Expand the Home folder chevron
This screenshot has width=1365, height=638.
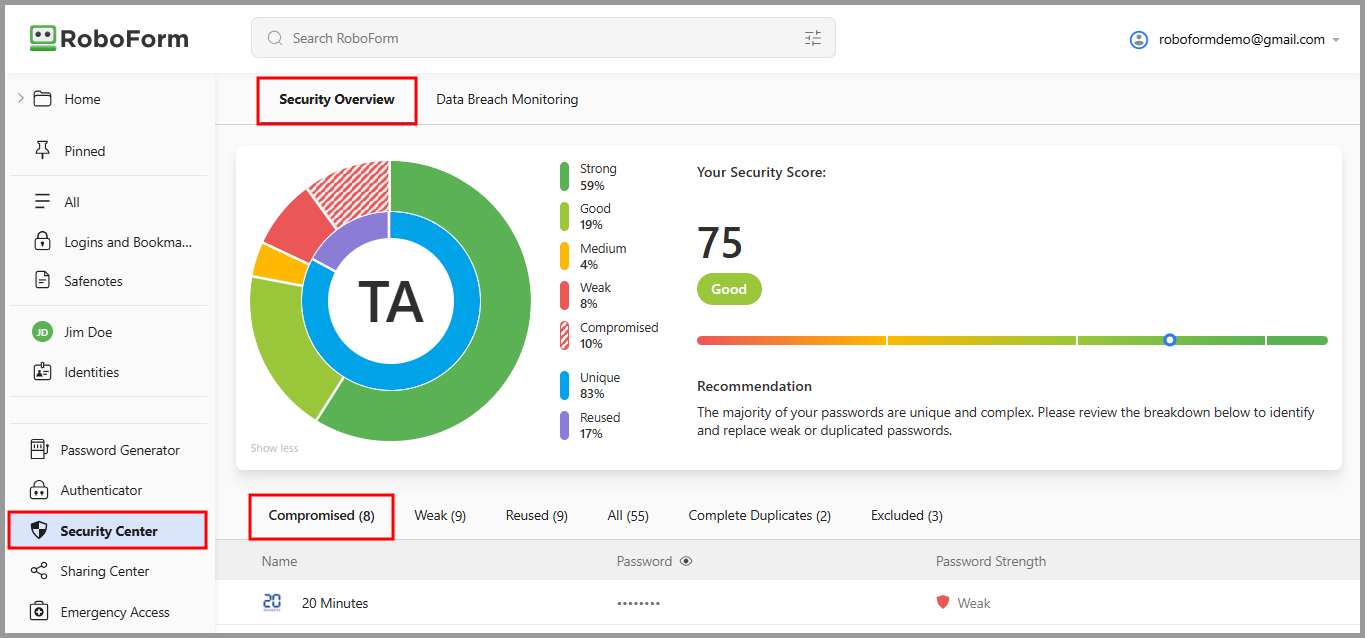[x=21, y=98]
